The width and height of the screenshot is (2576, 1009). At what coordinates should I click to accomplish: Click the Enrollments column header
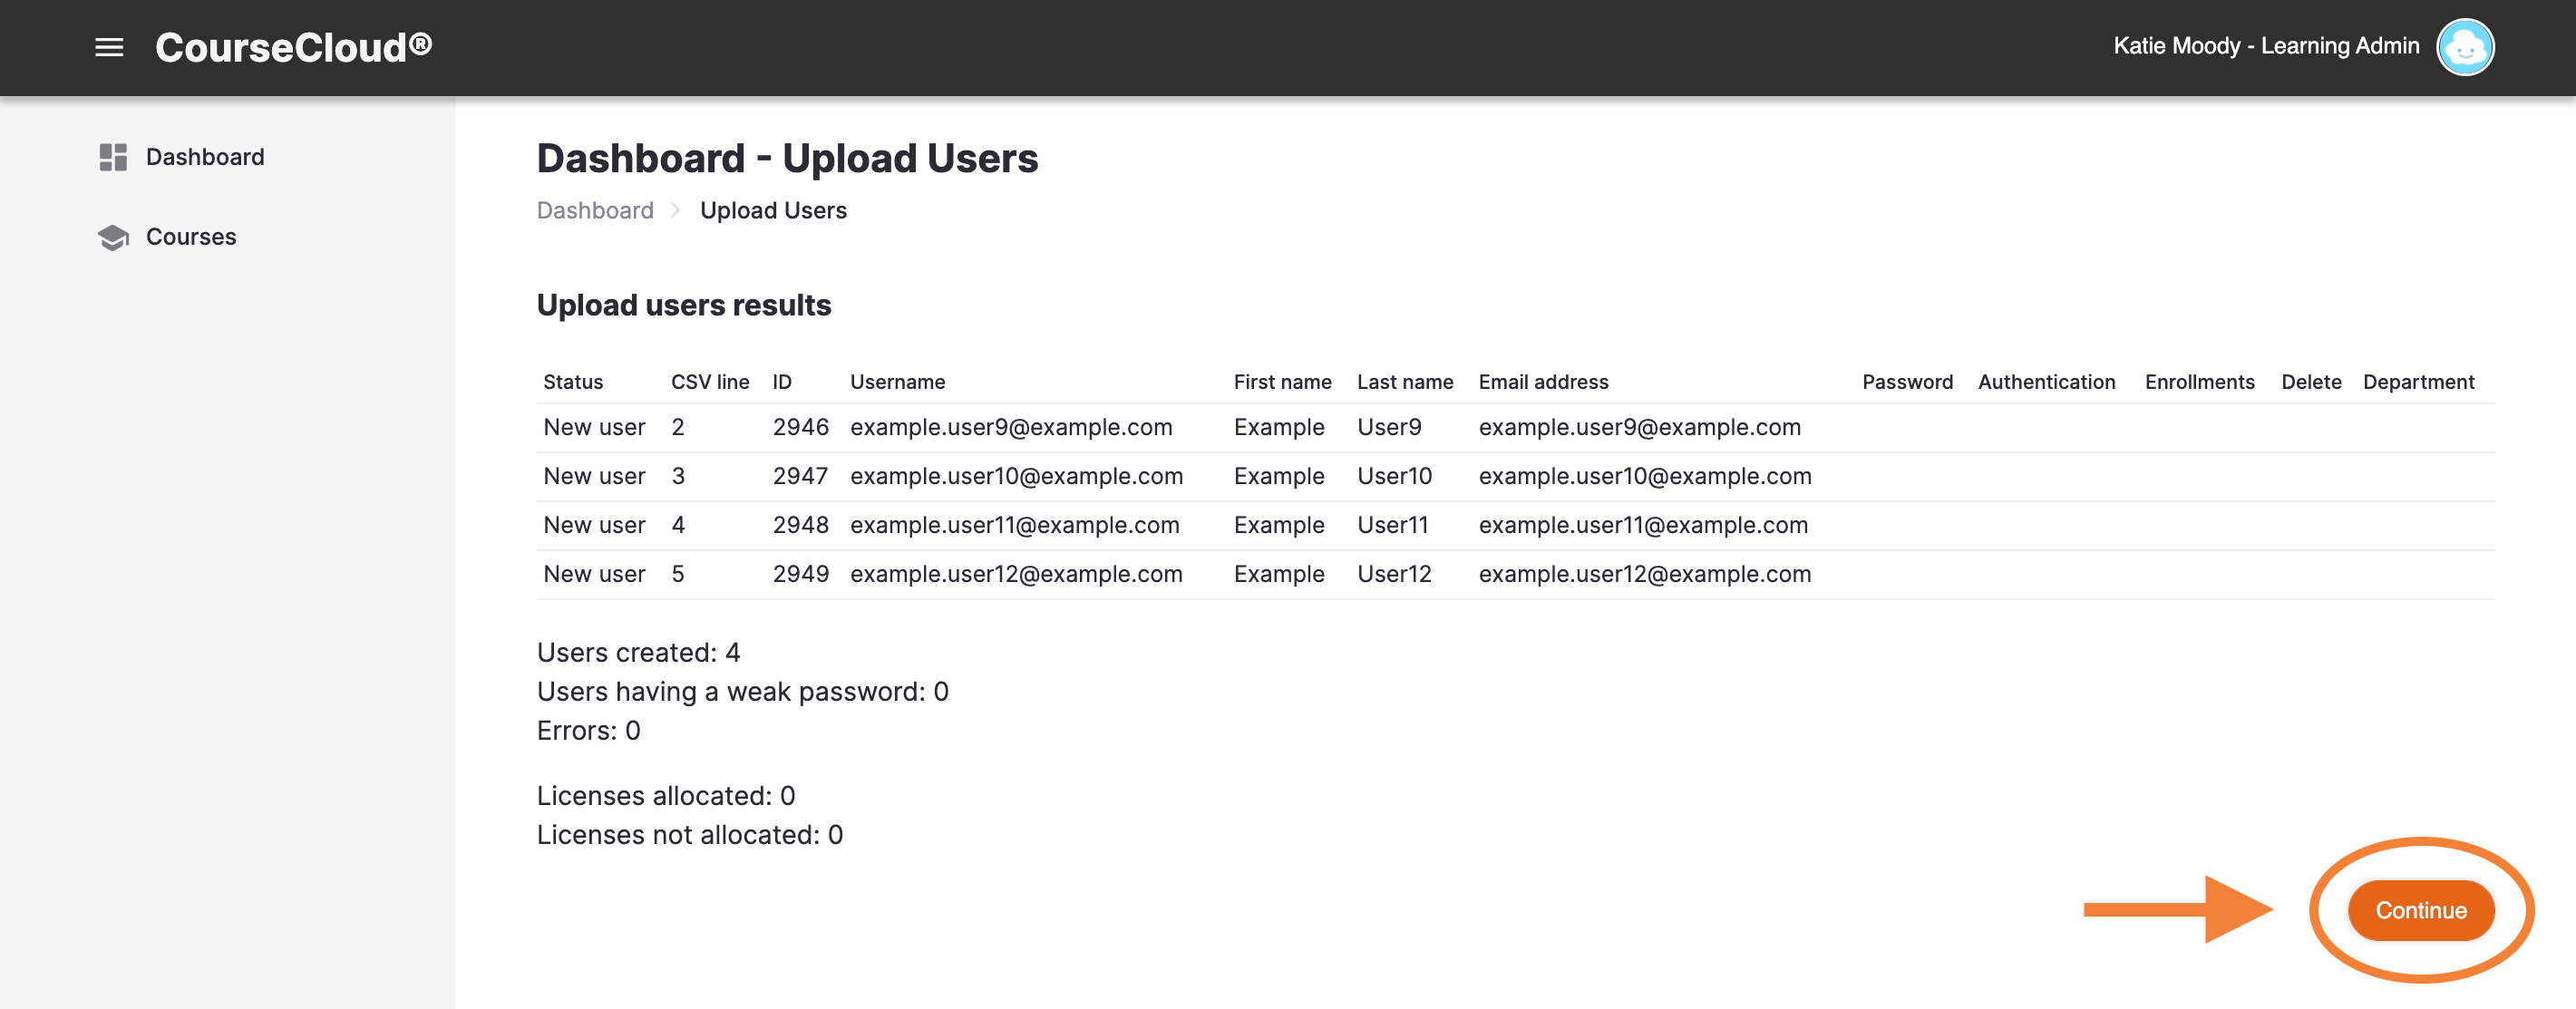click(2199, 382)
